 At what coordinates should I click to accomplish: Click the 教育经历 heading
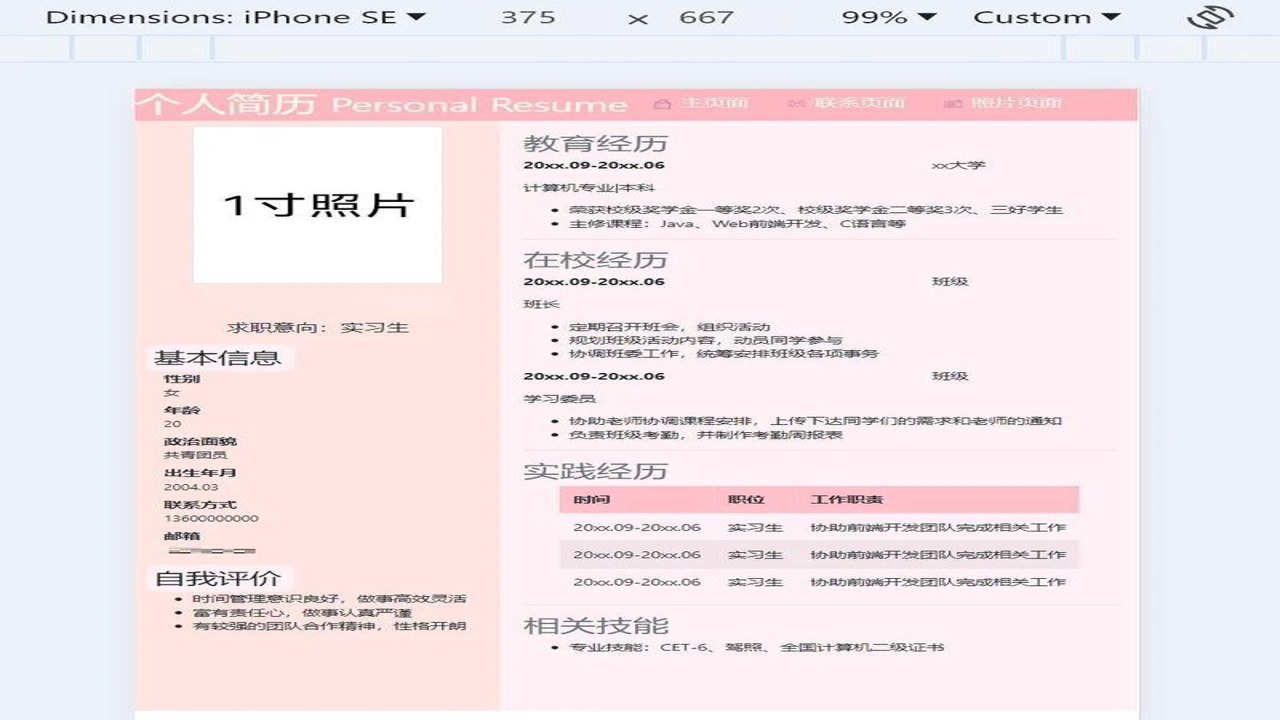[x=595, y=143]
